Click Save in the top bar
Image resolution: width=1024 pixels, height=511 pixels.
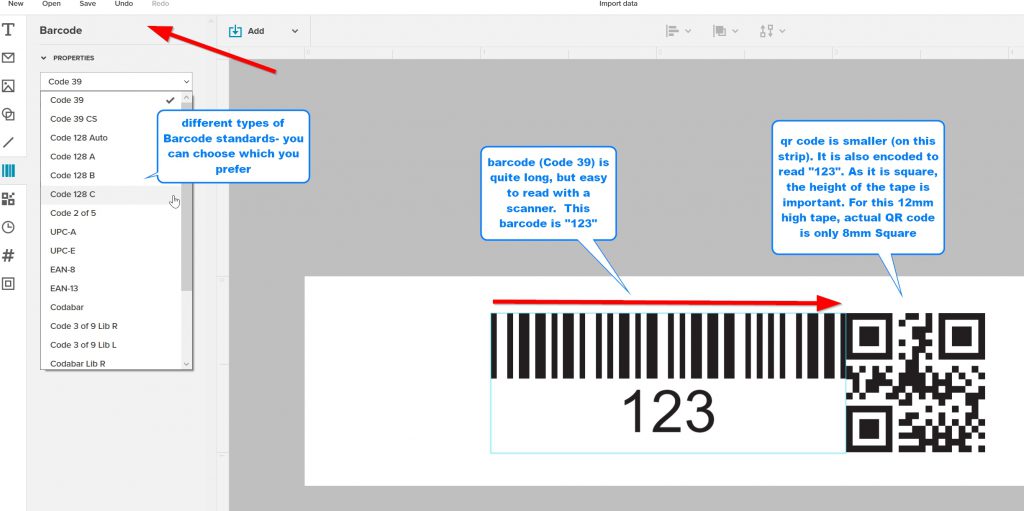(x=87, y=4)
